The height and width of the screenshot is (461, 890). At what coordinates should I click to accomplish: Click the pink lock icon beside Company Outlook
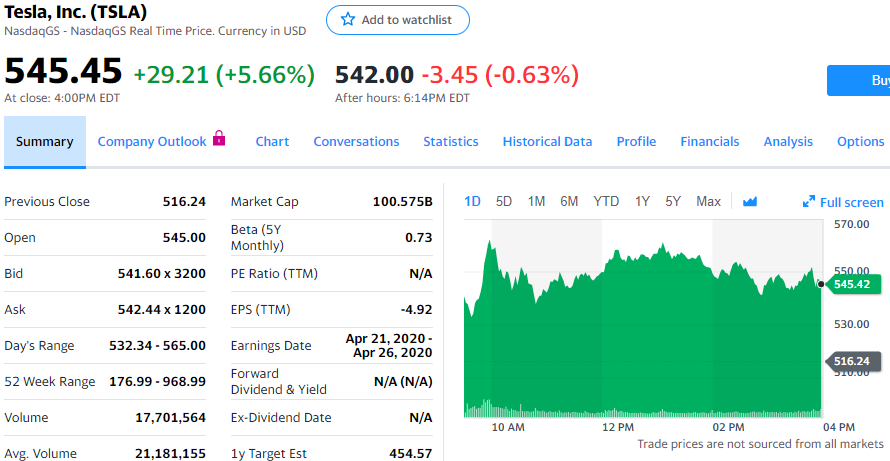pyautogui.click(x=220, y=140)
